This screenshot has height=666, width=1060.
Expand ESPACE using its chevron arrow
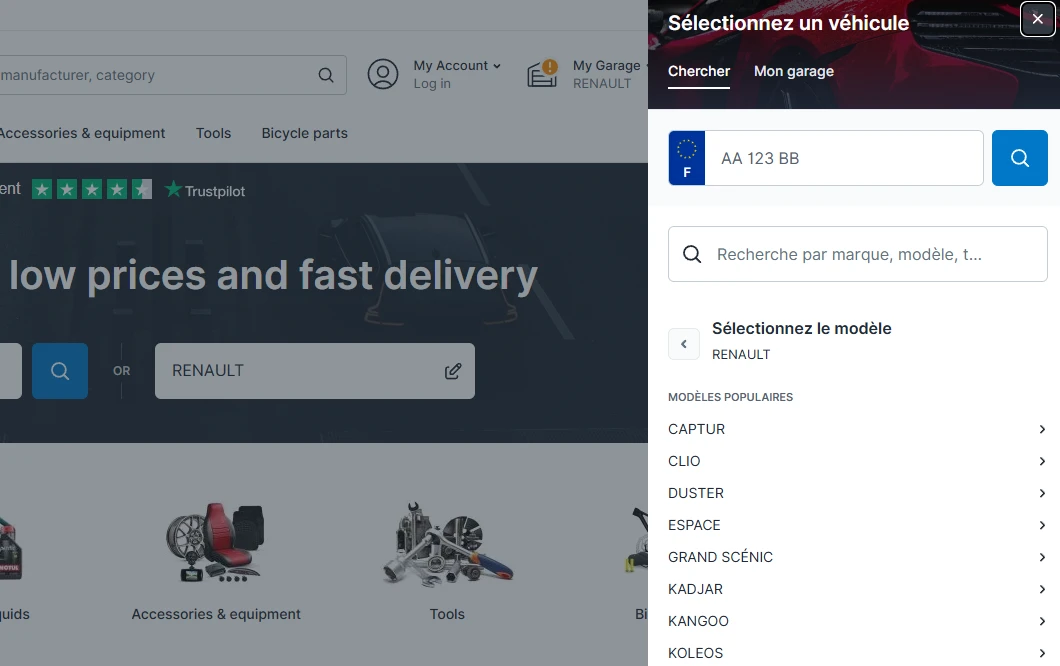point(1042,525)
